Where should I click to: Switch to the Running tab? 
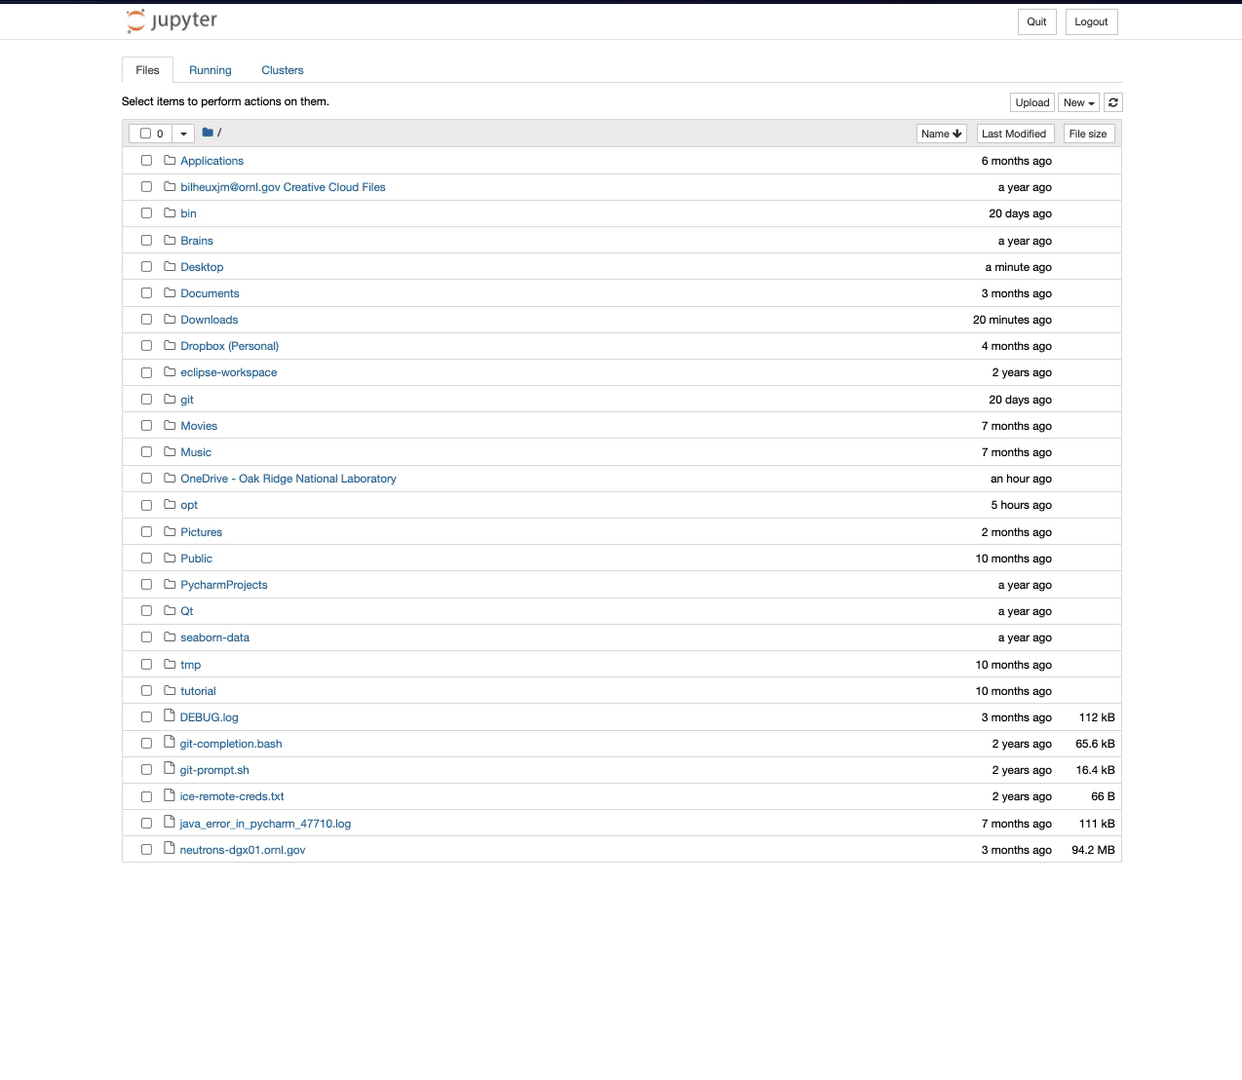tap(210, 70)
